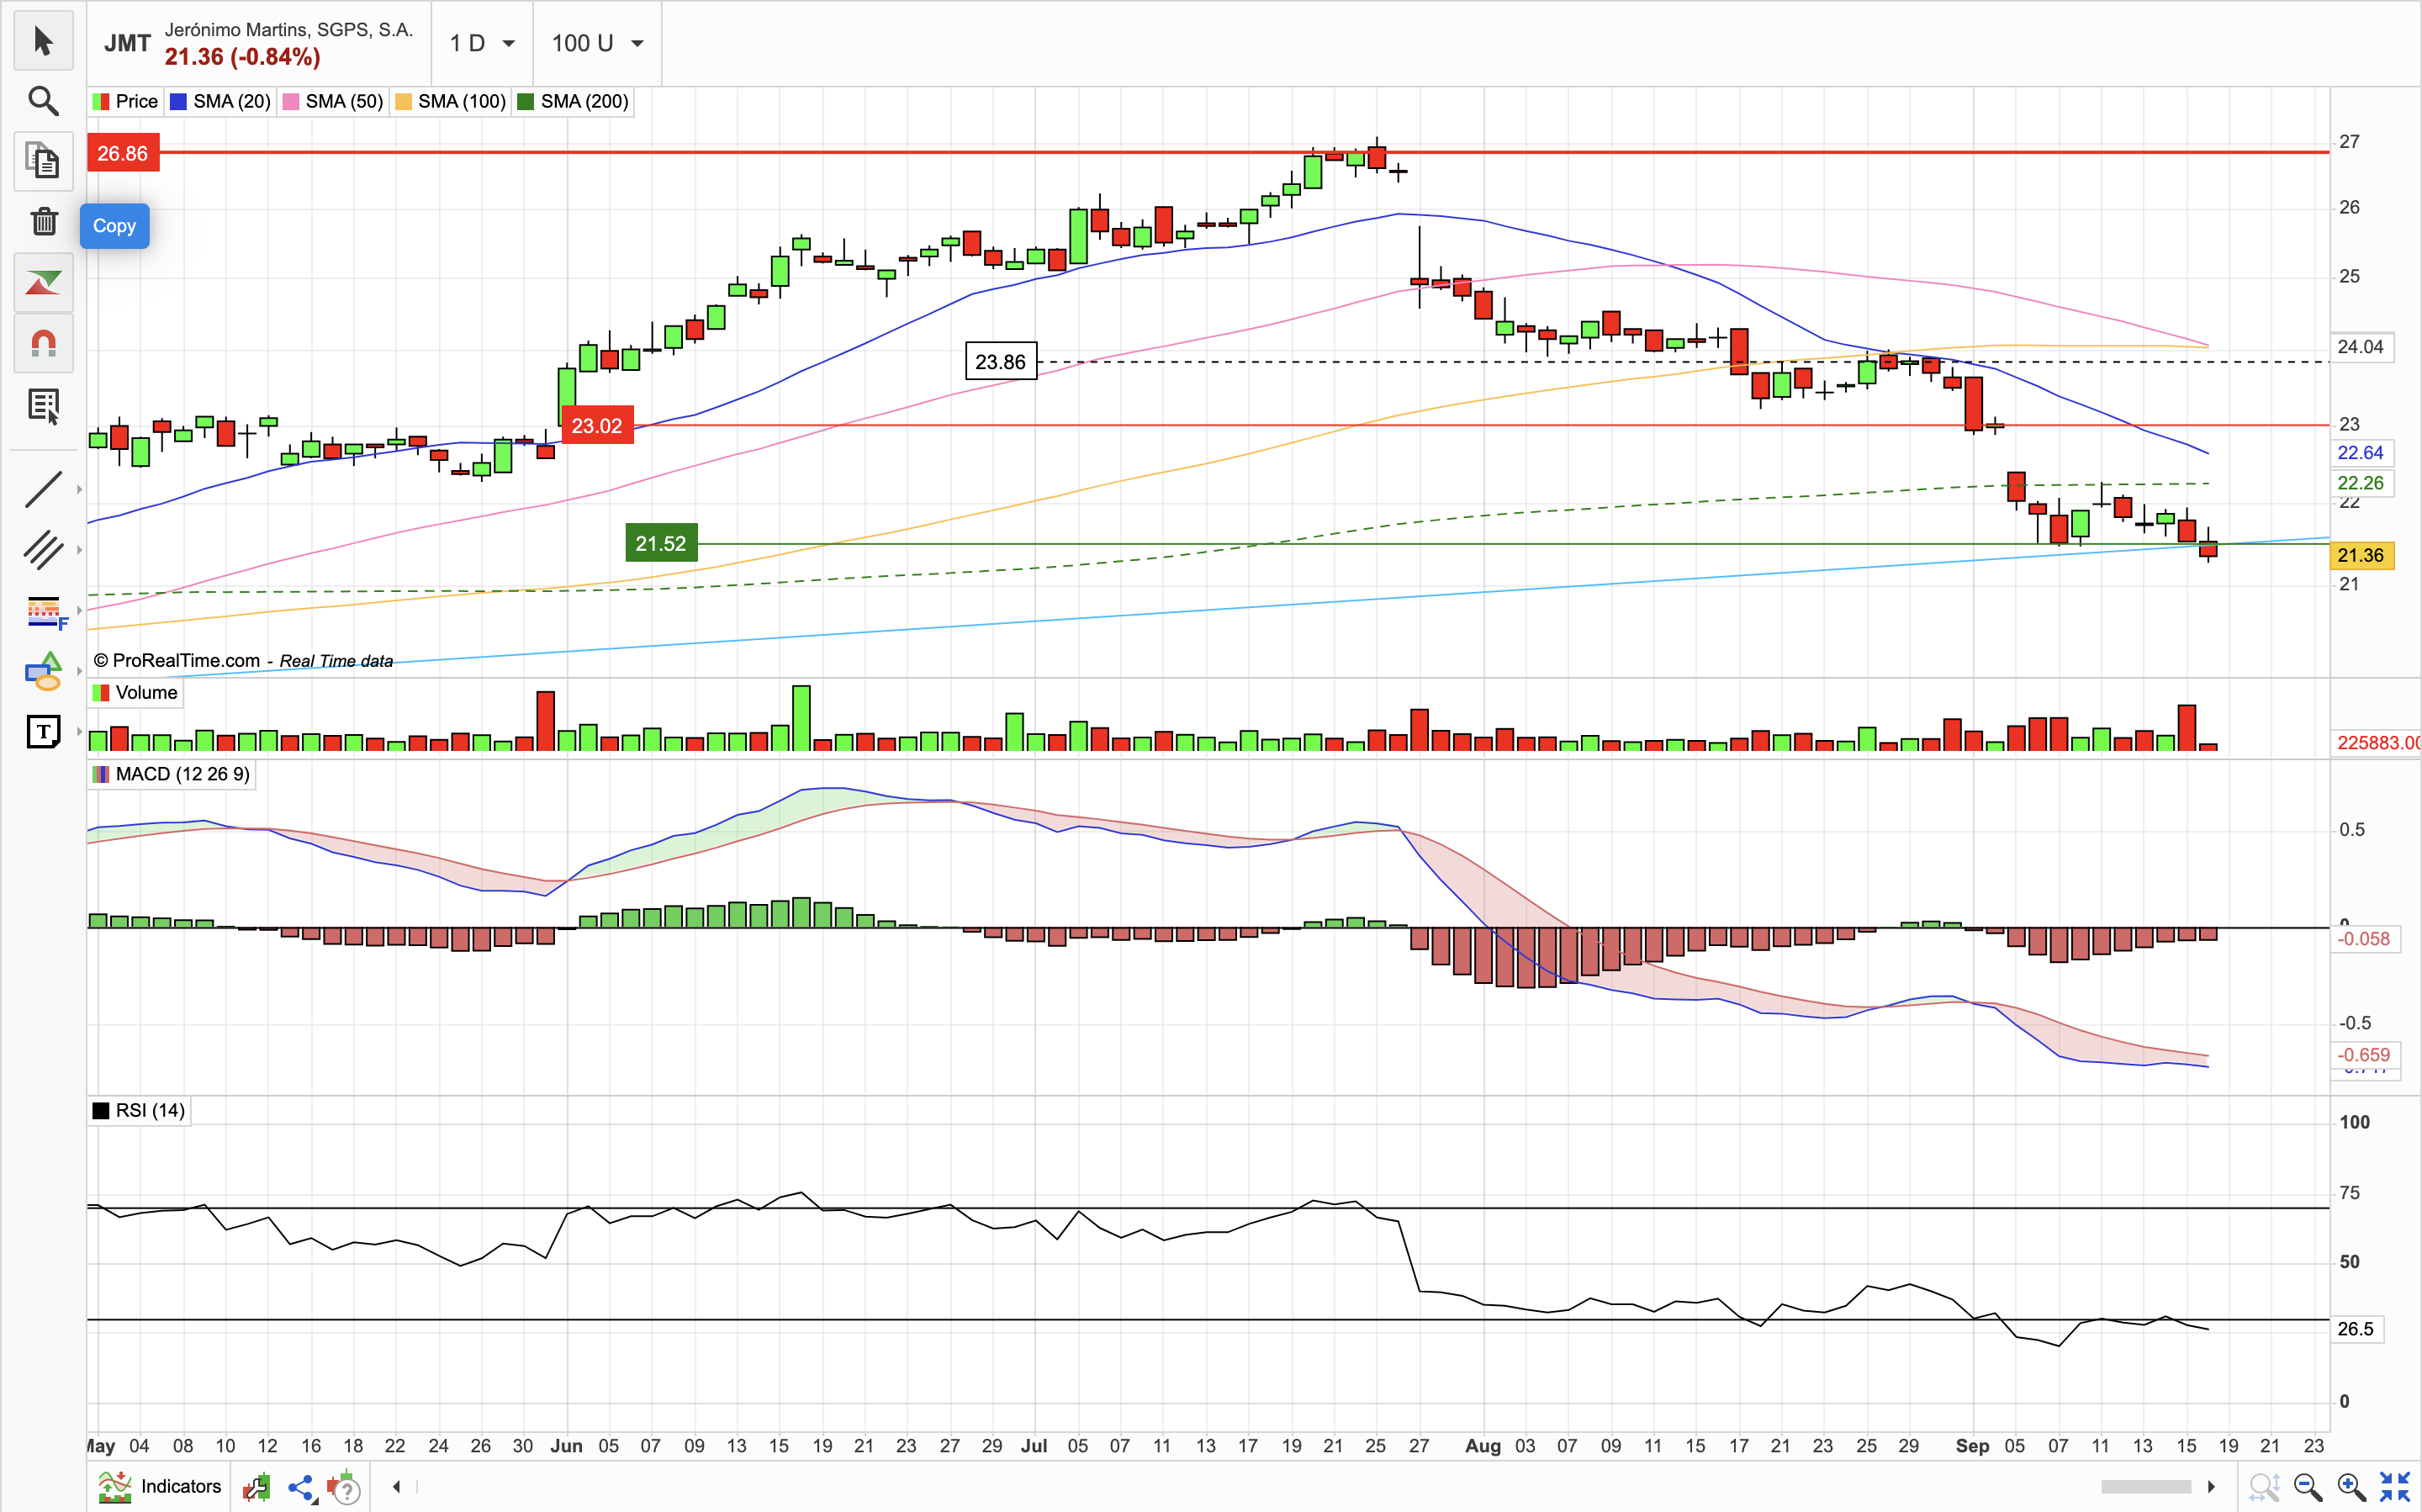This screenshot has width=2422, height=1512.
Task: Open the 100 U units dropdown
Action: pos(597,43)
